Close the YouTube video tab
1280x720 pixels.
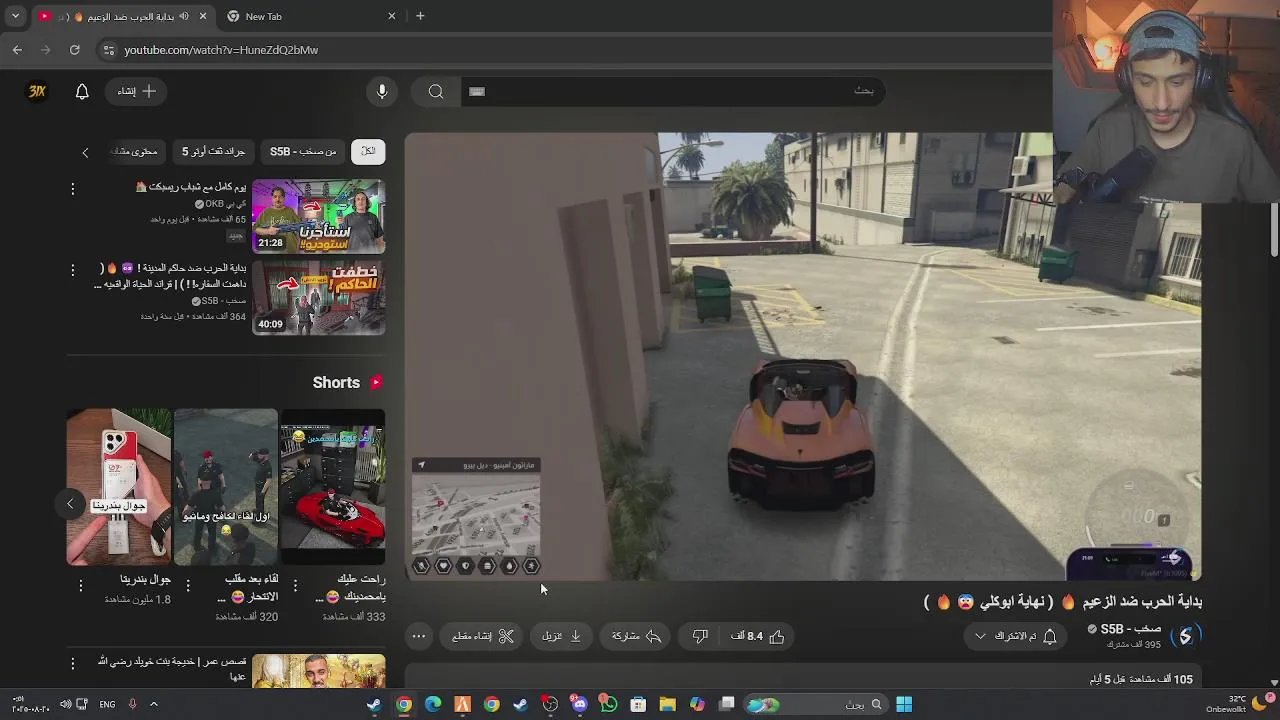202,16
